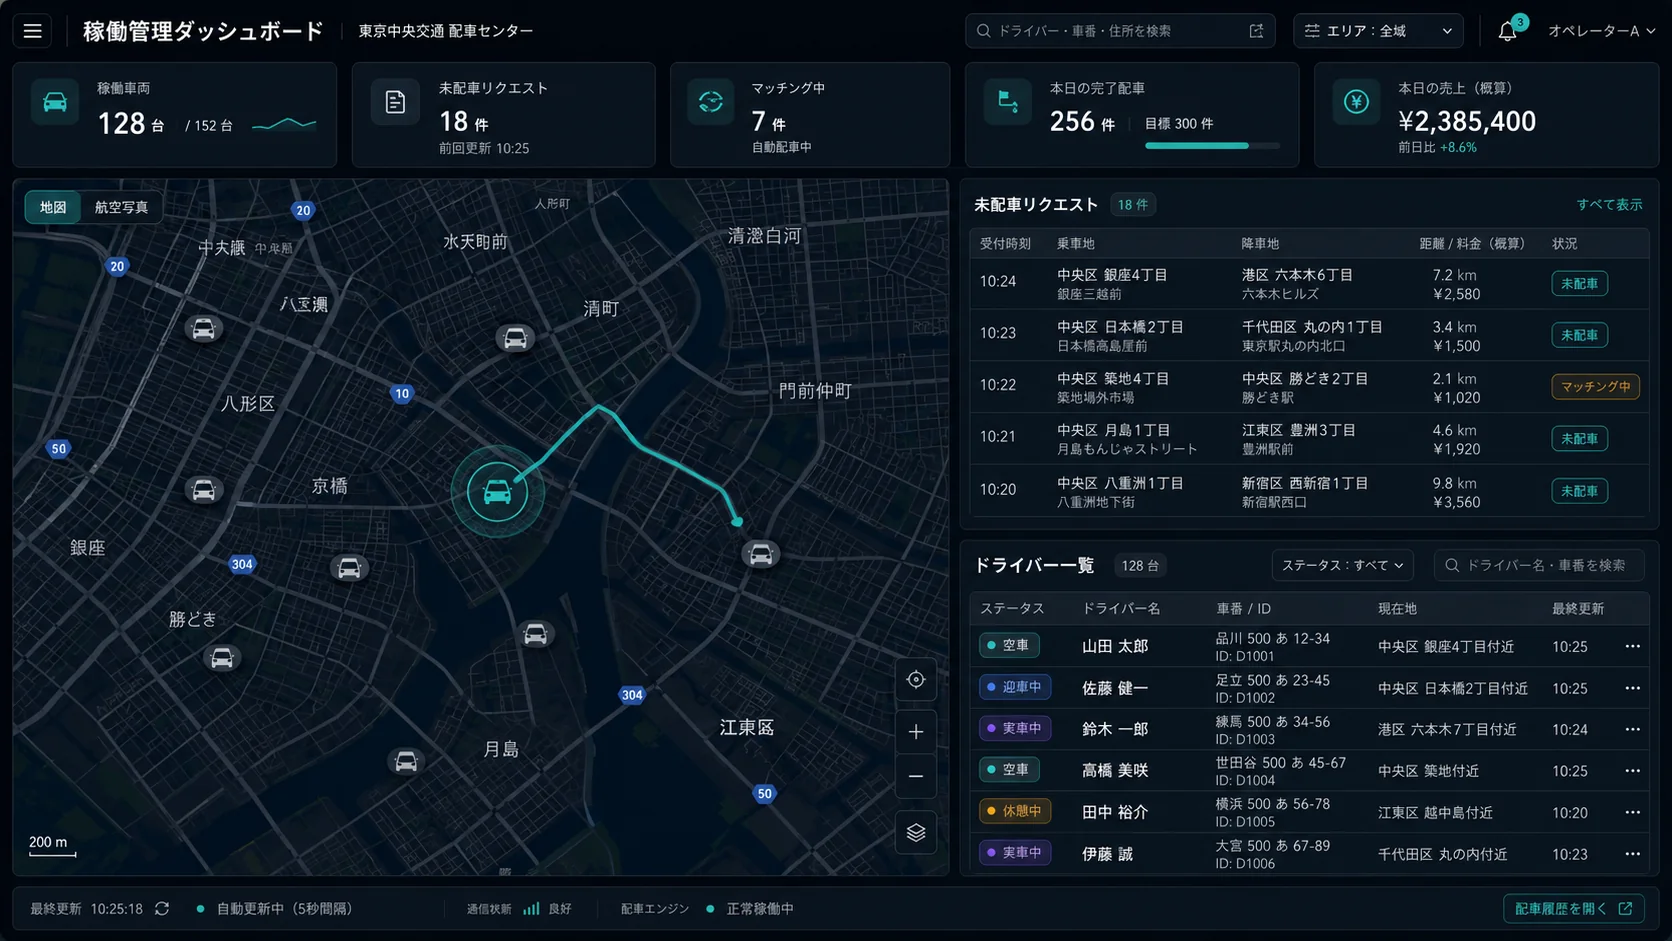Click the 実車中 status badge for 伊藤 誠
The image size is (1672, 941).
pyautogui.click(x=1014, y=853)
